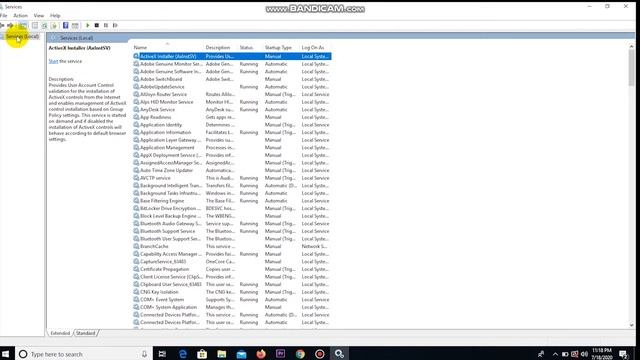The height and width of the screenshot is (360, 640).
Task: Click the Forward arrow in the toolbar
Action: (x=10, y=25)
